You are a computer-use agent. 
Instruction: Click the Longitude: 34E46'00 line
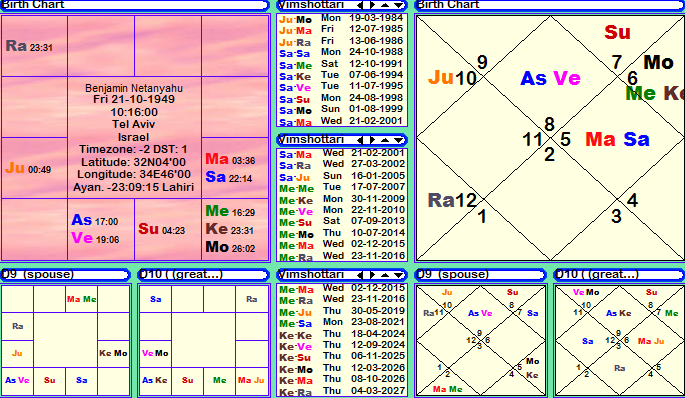pos(134,175)
